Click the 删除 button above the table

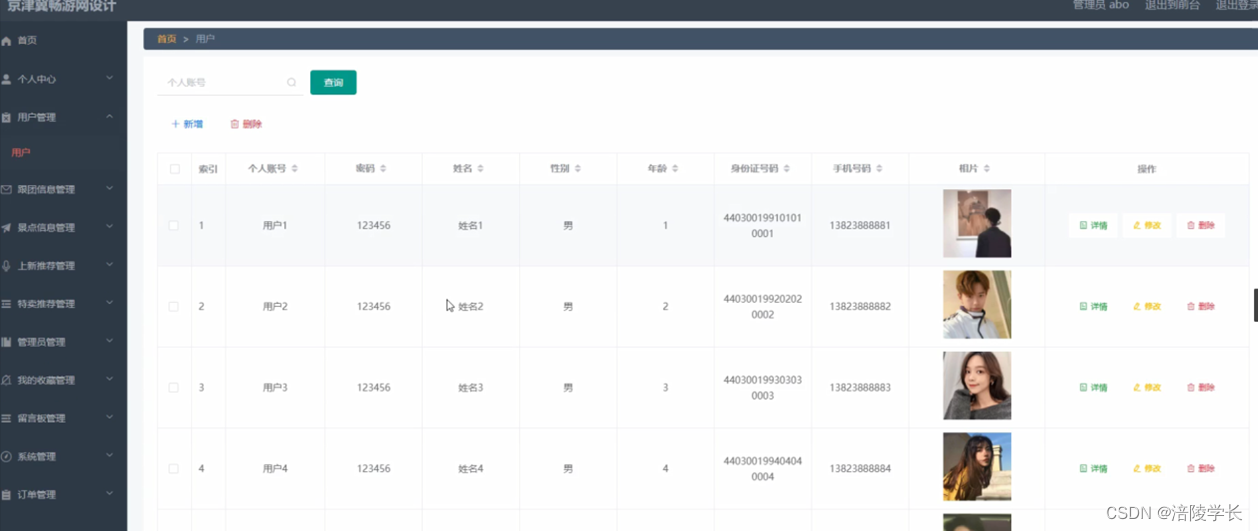[x=246, y=125]
